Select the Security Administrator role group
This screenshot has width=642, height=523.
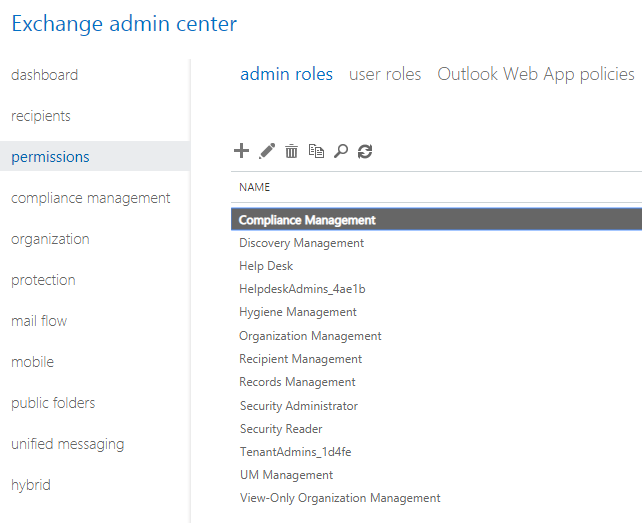point(298,406)
